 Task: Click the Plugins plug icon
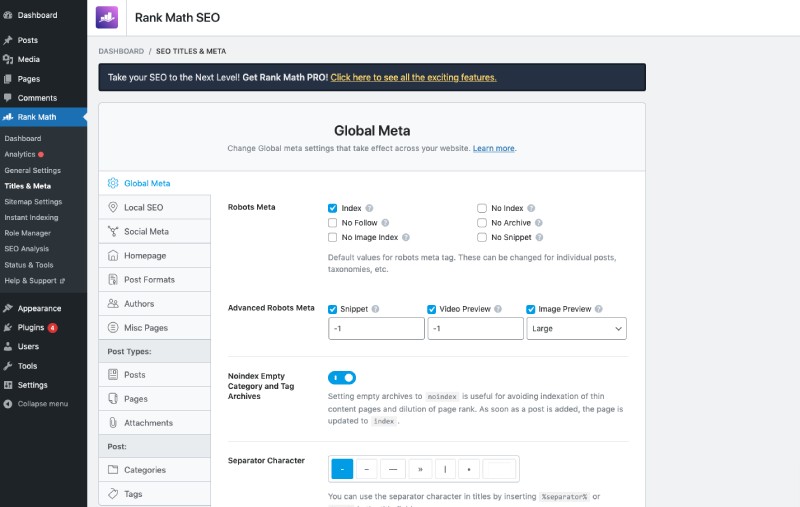(x=8, y=327)
